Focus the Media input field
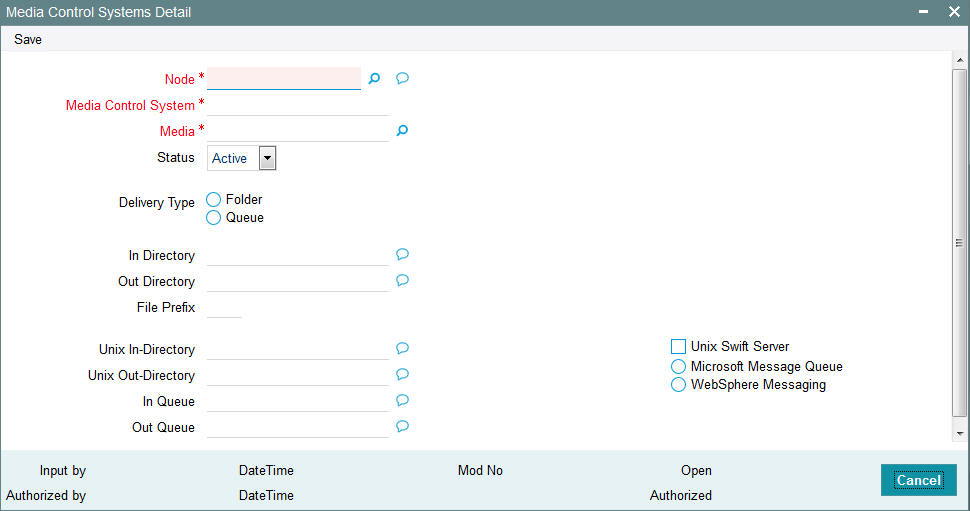This screenshot has width=970, height=511. click(298, 131)
